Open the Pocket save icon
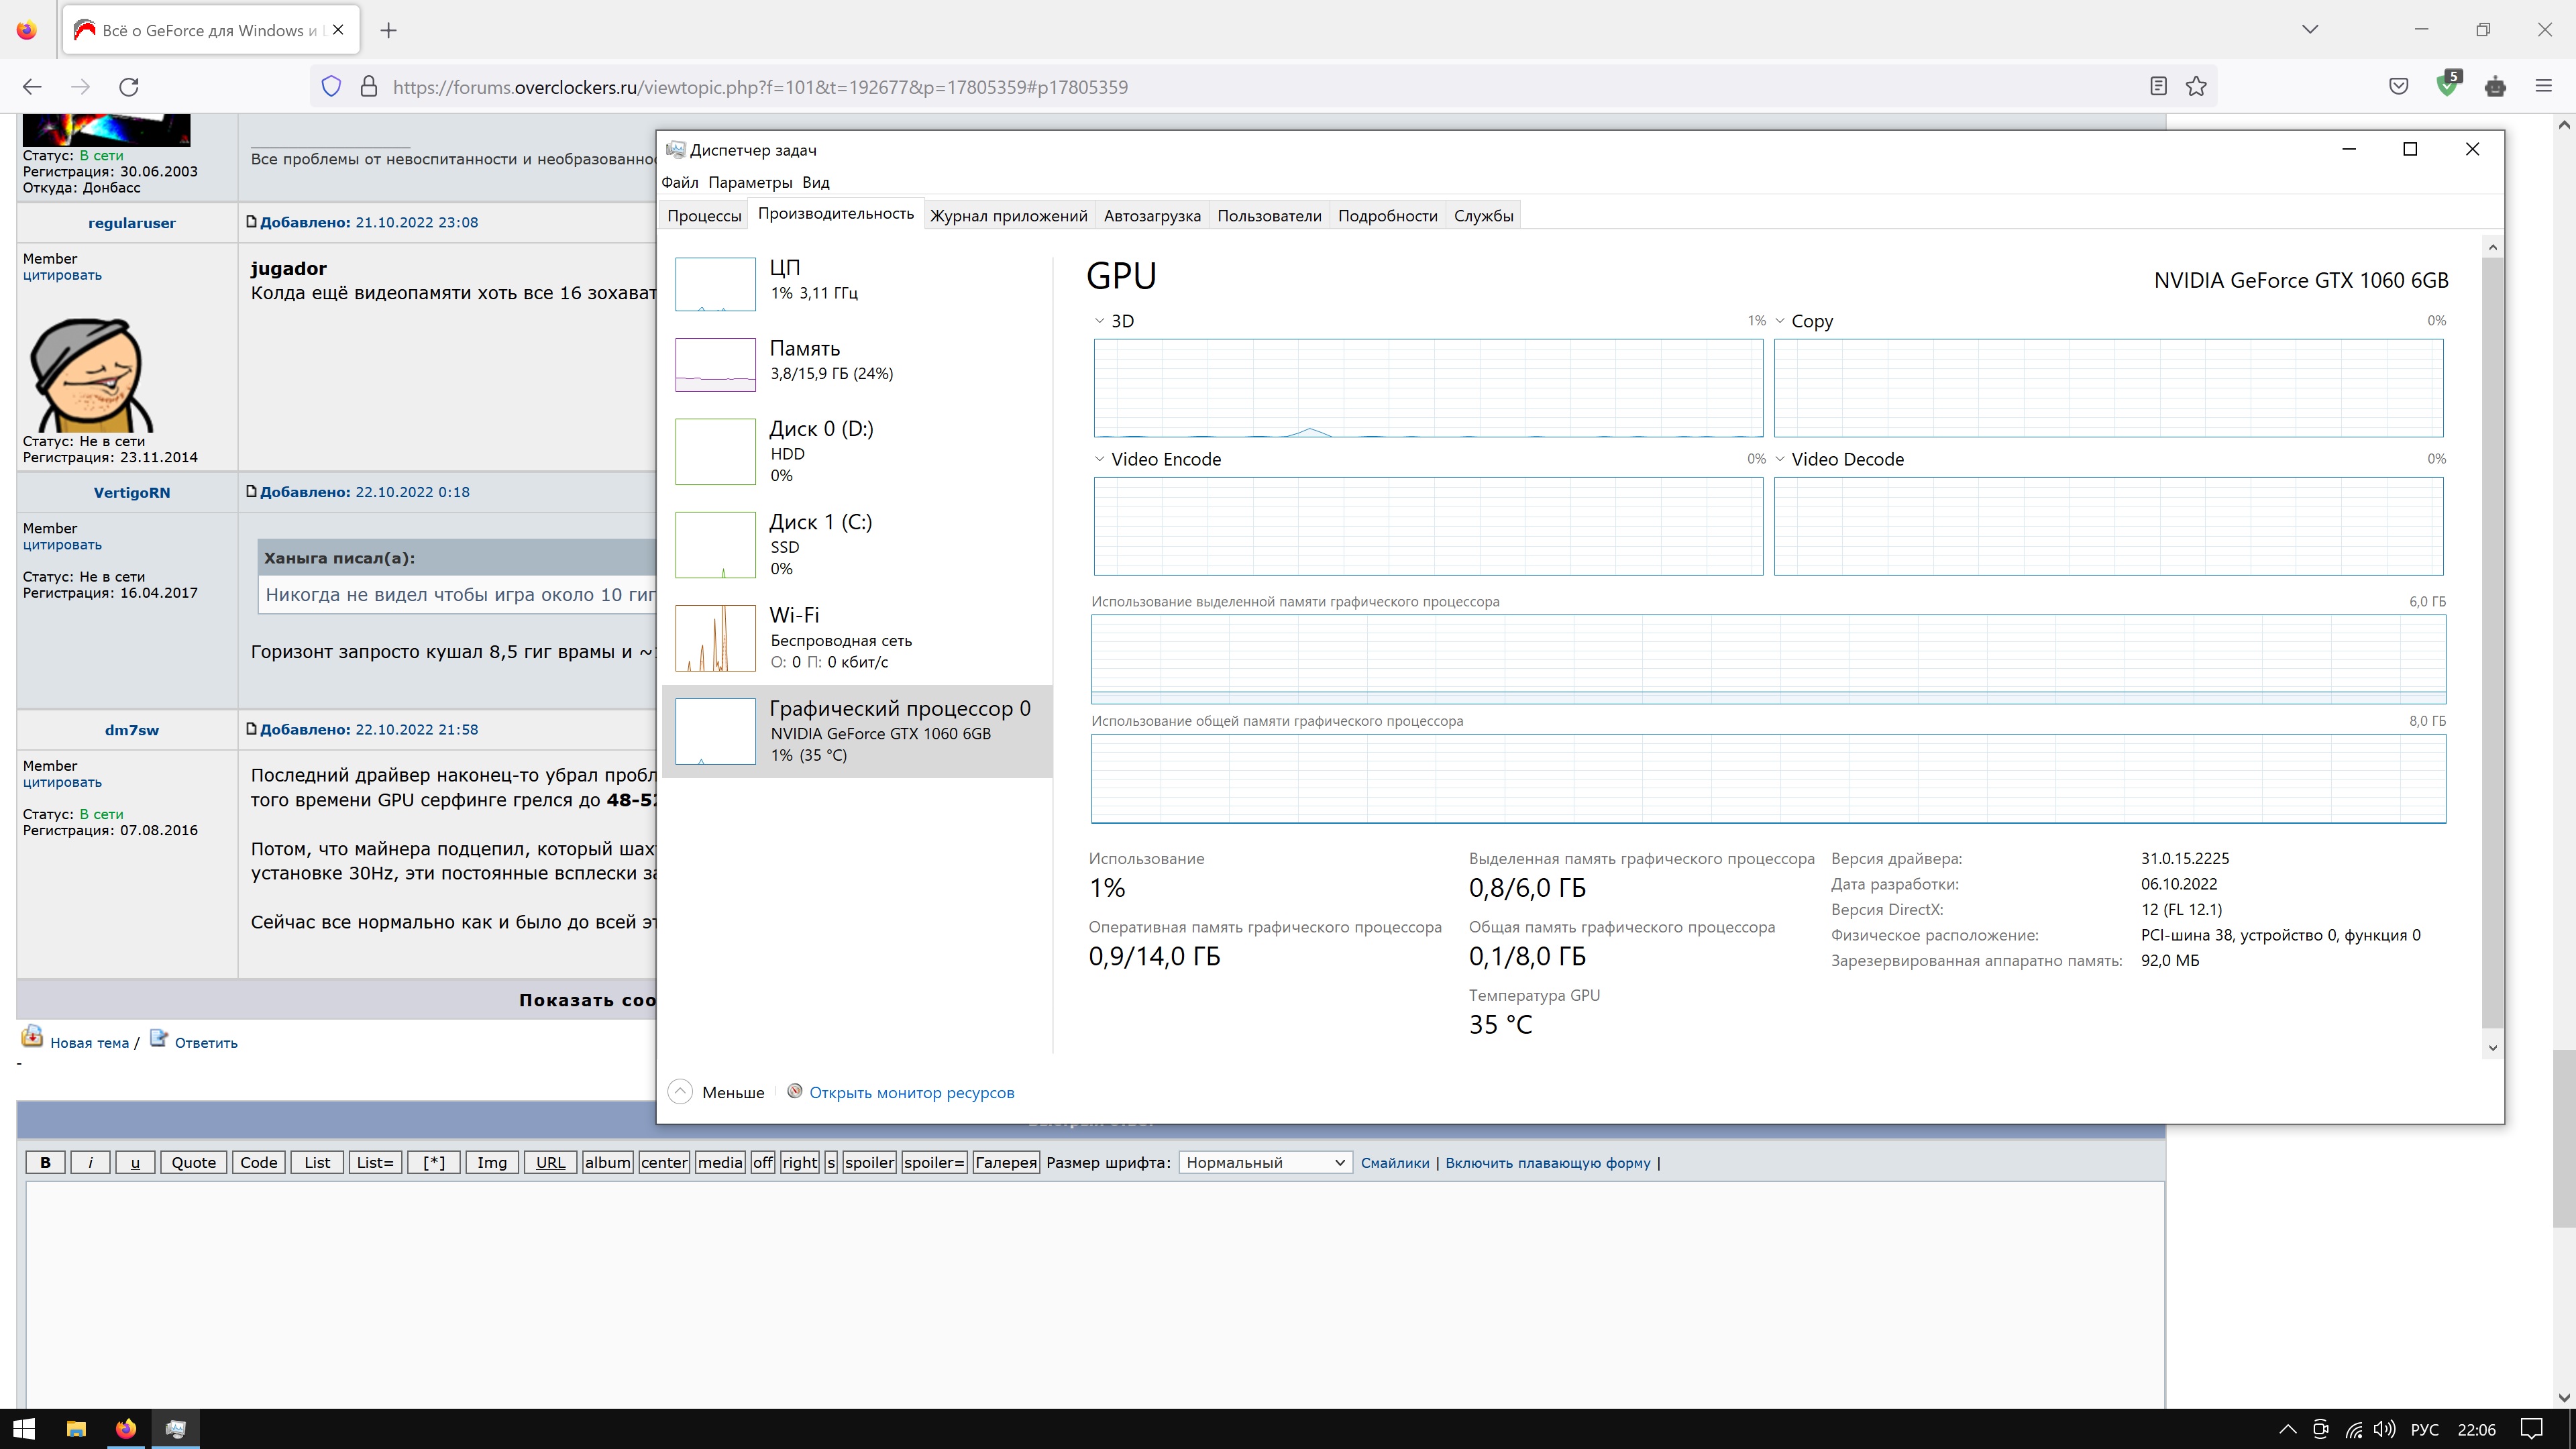This screenshot has height=1449, width=2576. coord(2398,87)
